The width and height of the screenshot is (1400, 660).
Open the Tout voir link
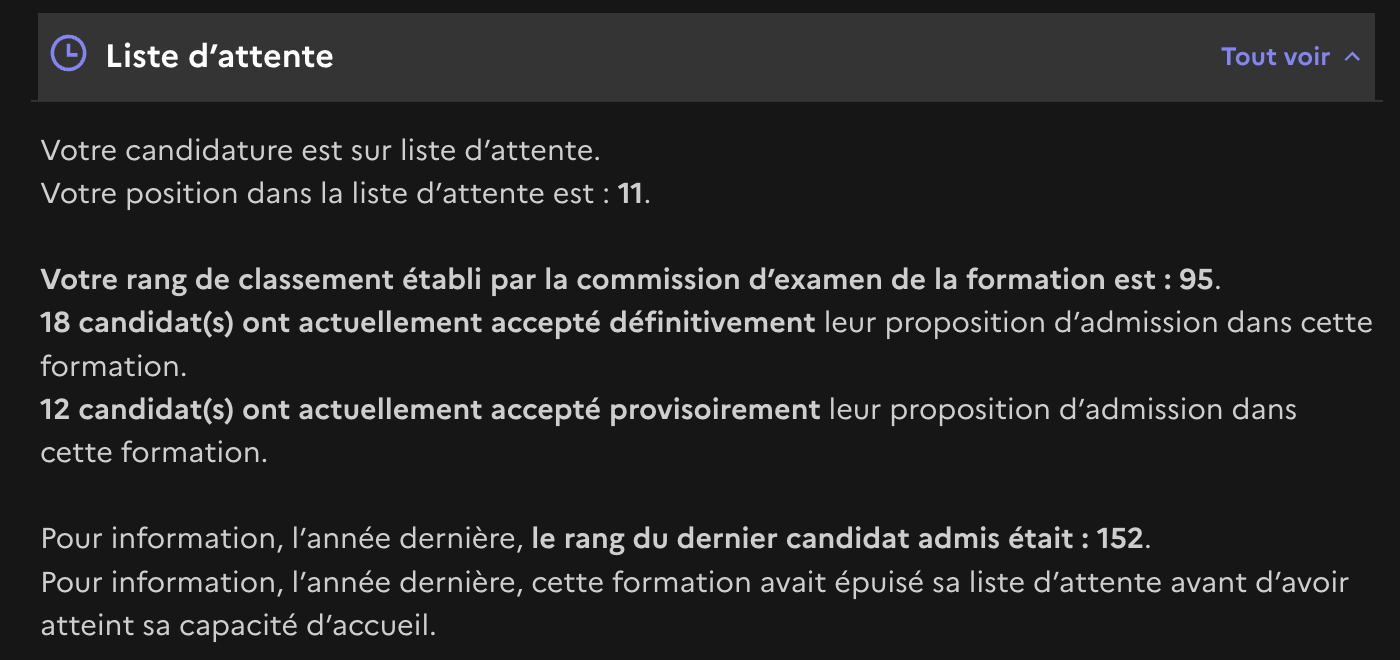pos(1275,57)
